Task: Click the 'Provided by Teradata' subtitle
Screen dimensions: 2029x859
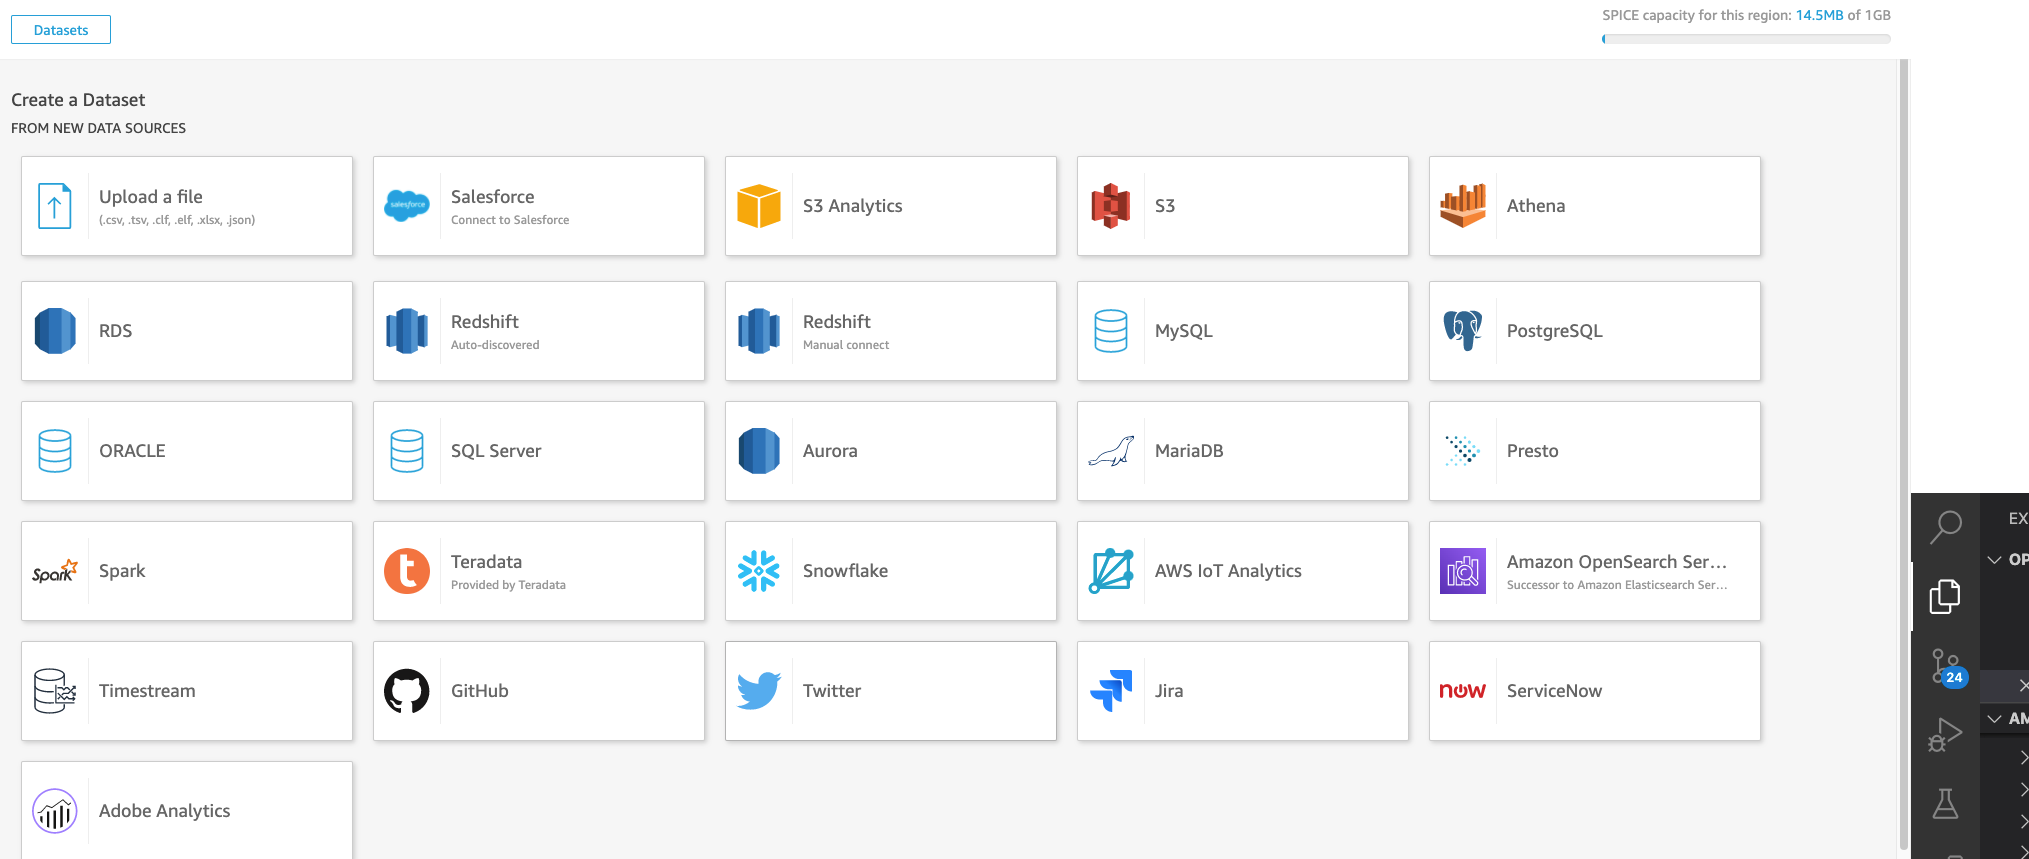Action: pyautogui.click(x=508, y=585)
